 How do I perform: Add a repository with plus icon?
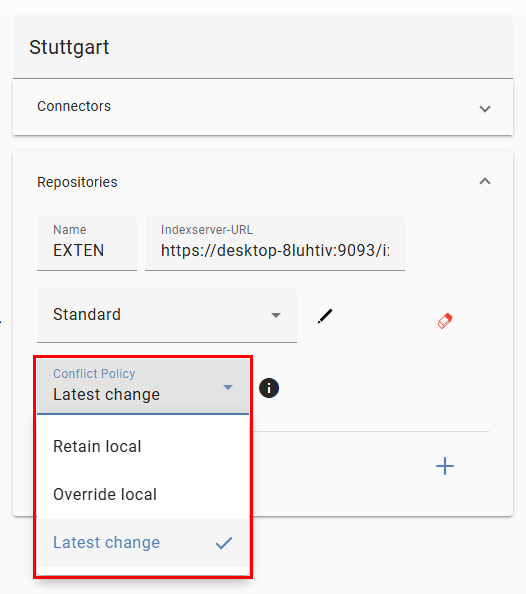[x=445, y=466]
